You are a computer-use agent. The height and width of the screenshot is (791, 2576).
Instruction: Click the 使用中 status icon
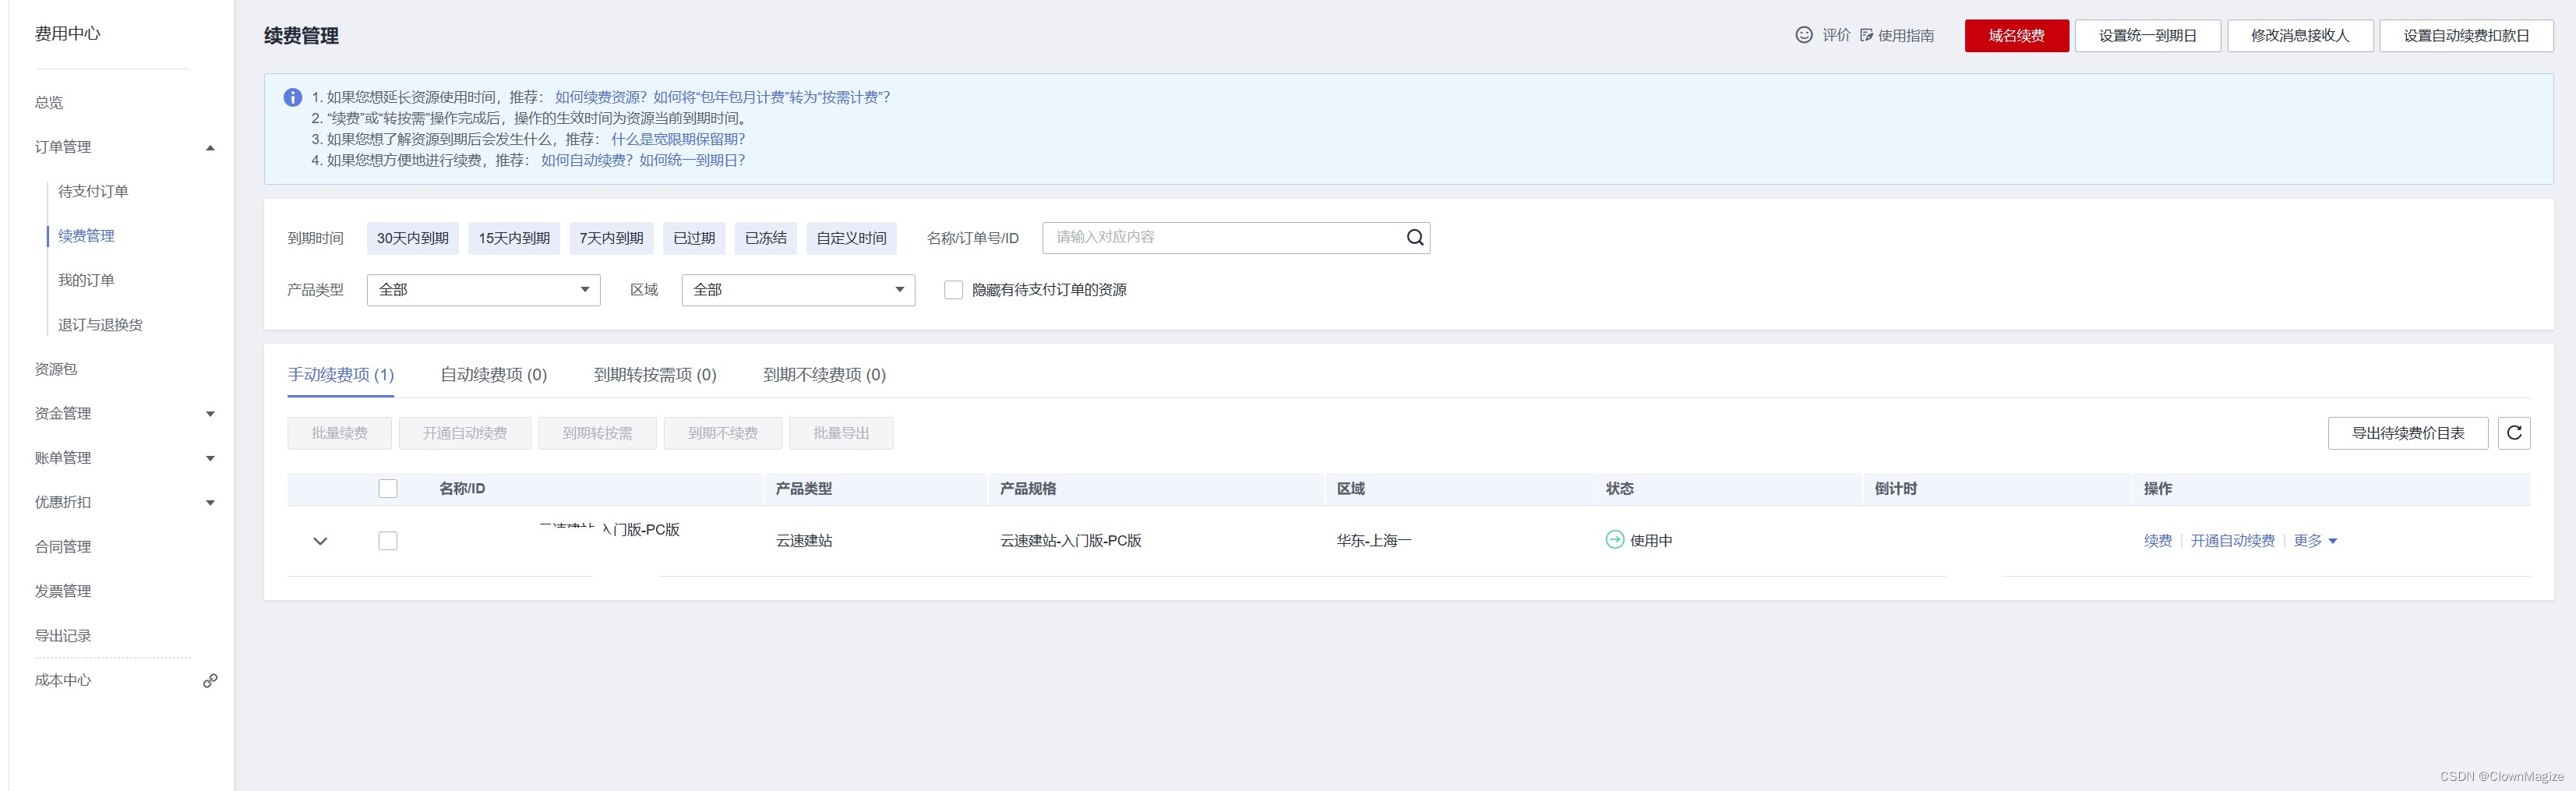point(1615,540)
